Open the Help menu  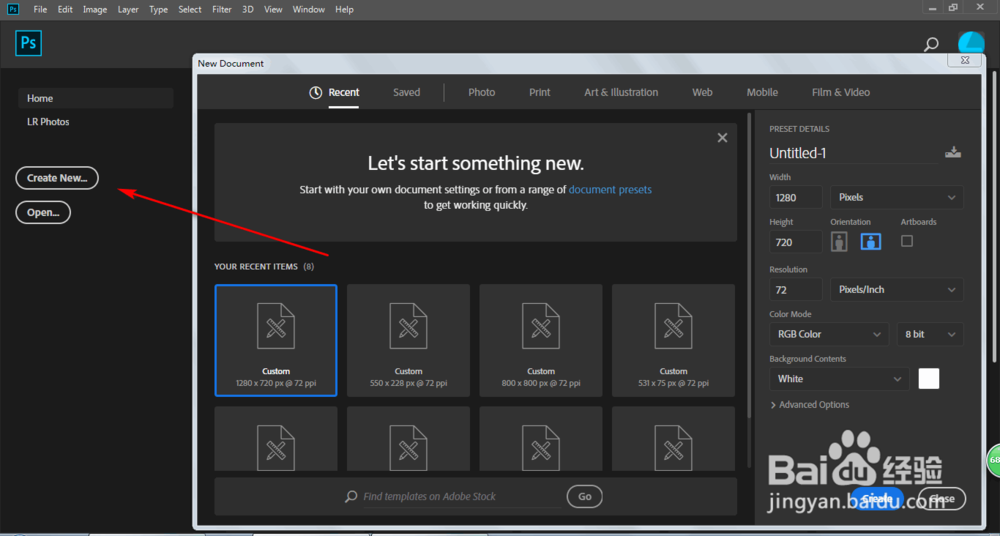[x=344, y=10]
